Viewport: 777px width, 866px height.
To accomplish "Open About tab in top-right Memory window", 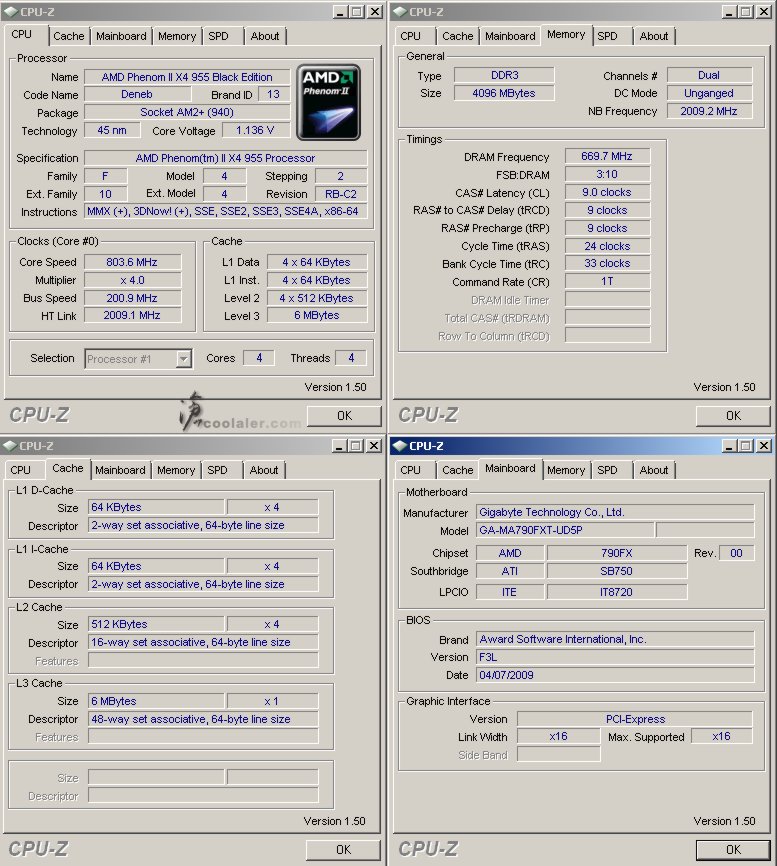I will [x=653, y=36].
